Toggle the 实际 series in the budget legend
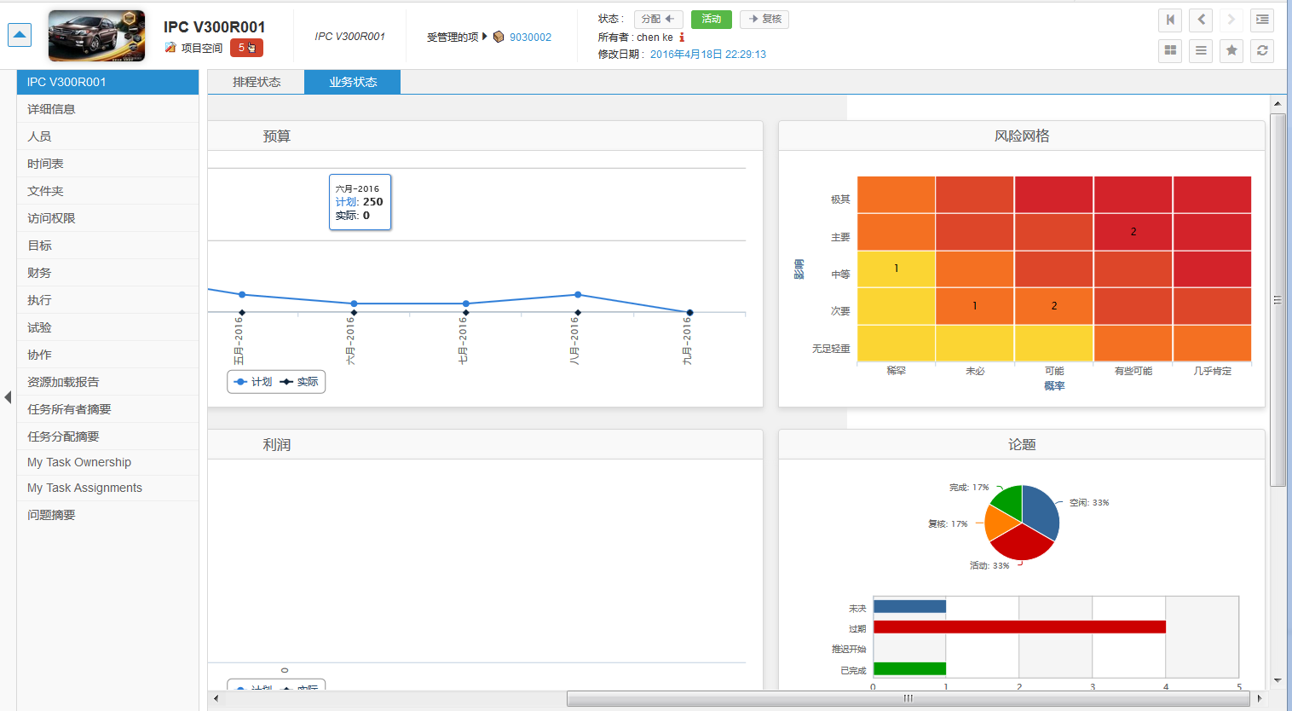This screenshot has width=1292, height=711. click(x=299, y=382)
